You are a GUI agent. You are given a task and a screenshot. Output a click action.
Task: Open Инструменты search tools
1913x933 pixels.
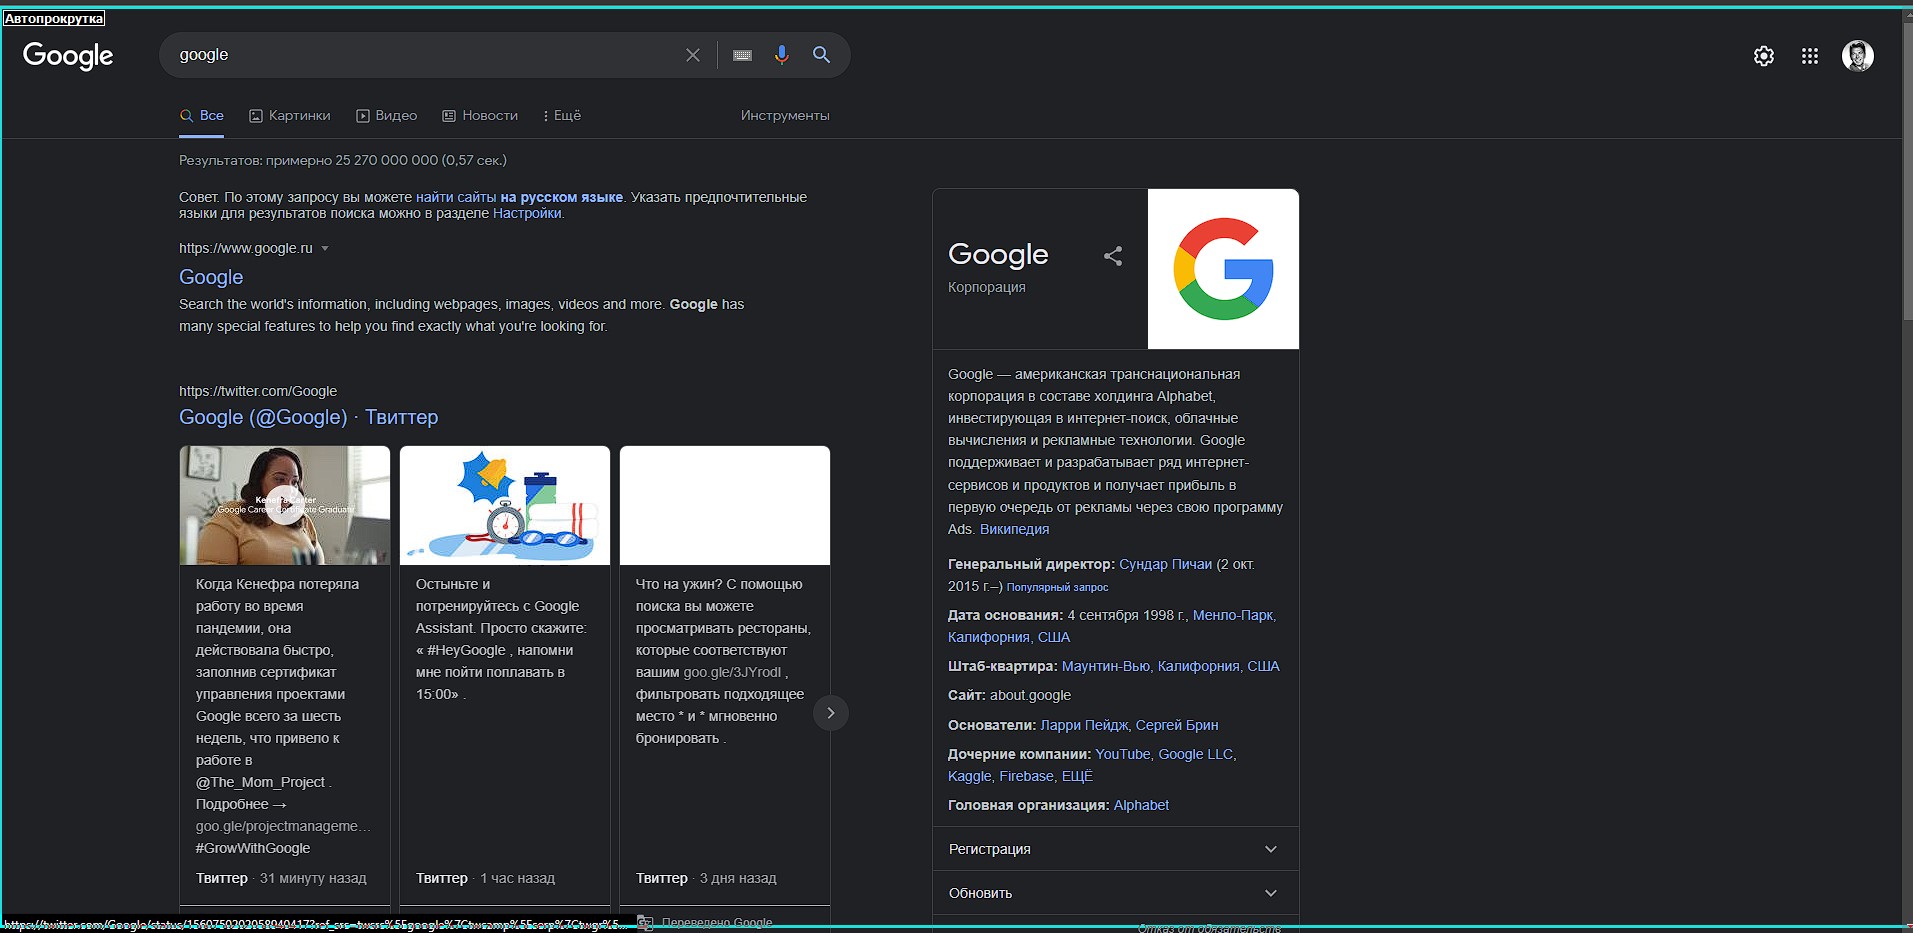coord(785,116)
